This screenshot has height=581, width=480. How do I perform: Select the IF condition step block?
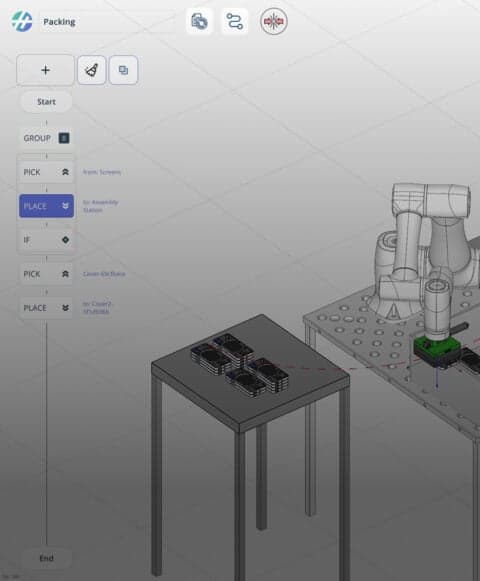coord(46,240)
